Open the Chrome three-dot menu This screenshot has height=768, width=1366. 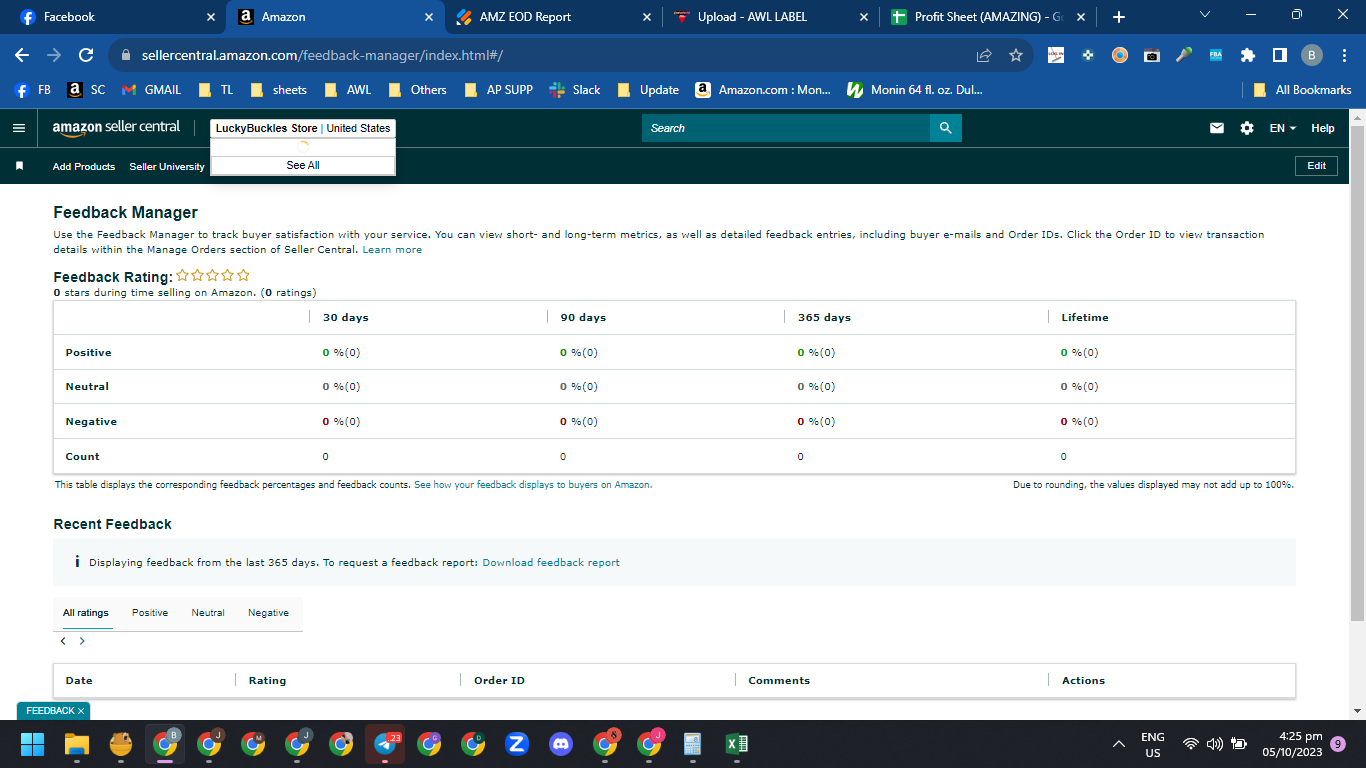point(1344,55)
